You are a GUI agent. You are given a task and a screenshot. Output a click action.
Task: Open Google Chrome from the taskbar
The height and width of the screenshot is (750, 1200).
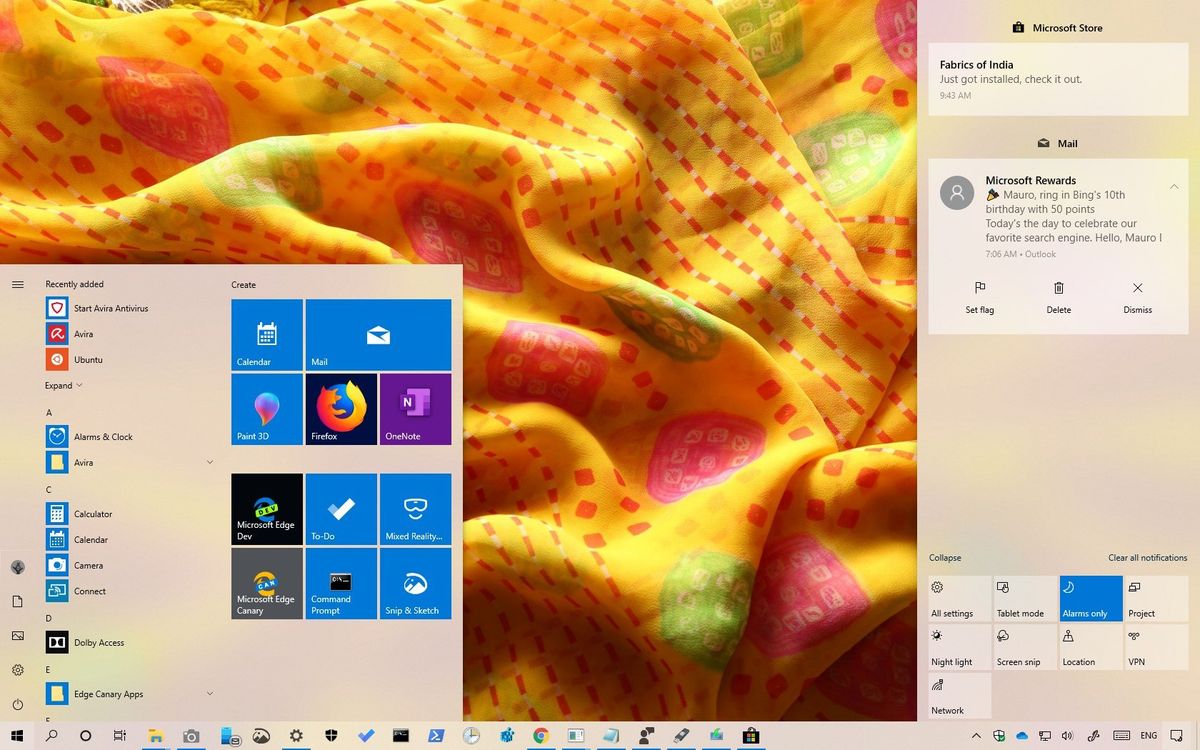pyautogui.click(x=541, y=735)
